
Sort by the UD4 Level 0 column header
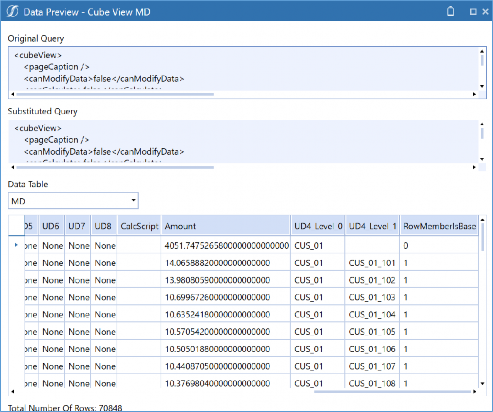[x=318, y=226]
